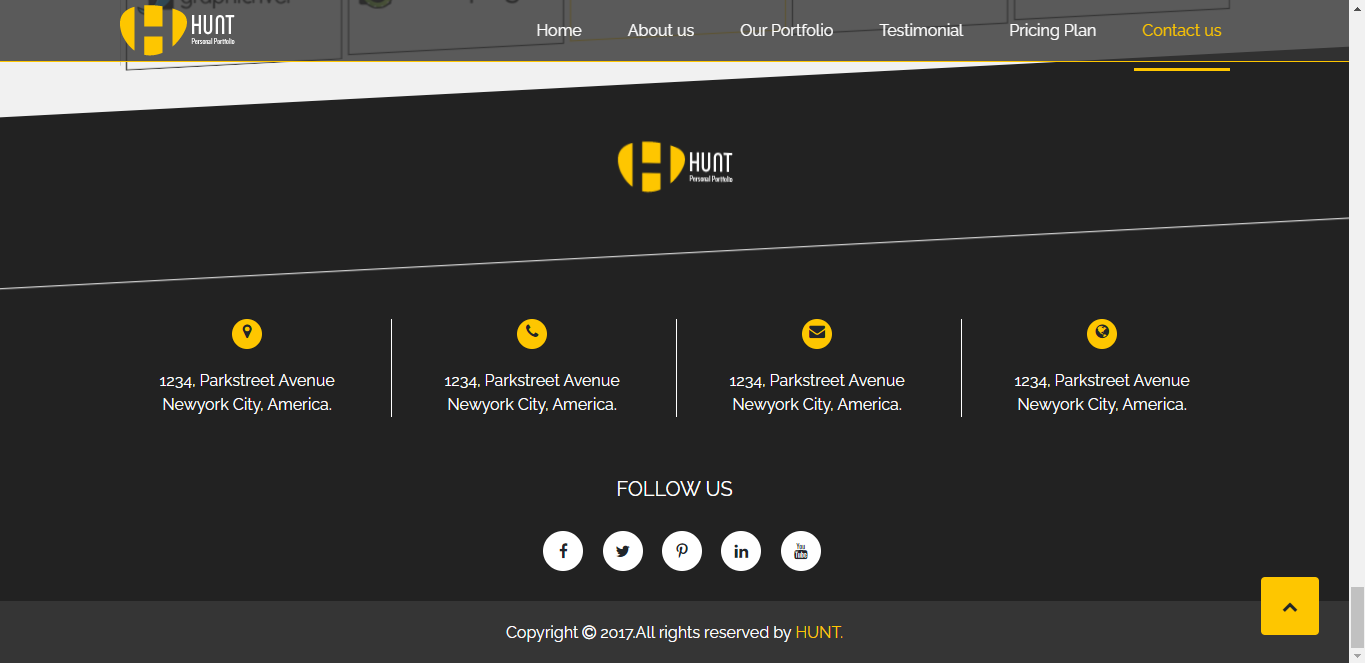The width and height of the screenshot is (1365, 663).
Task: Select the Contact us nav item
Action: 1181,30
